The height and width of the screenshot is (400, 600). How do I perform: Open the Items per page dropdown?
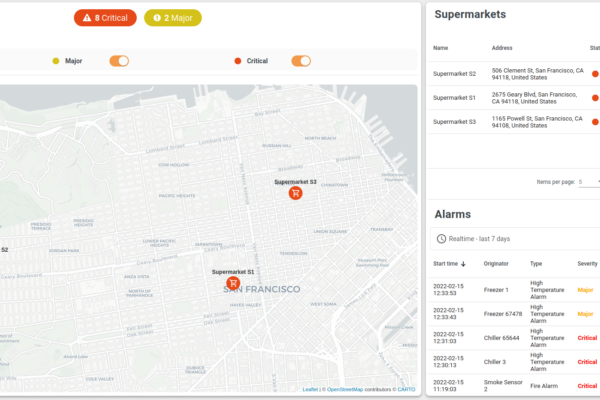click(x=588, y=182)
